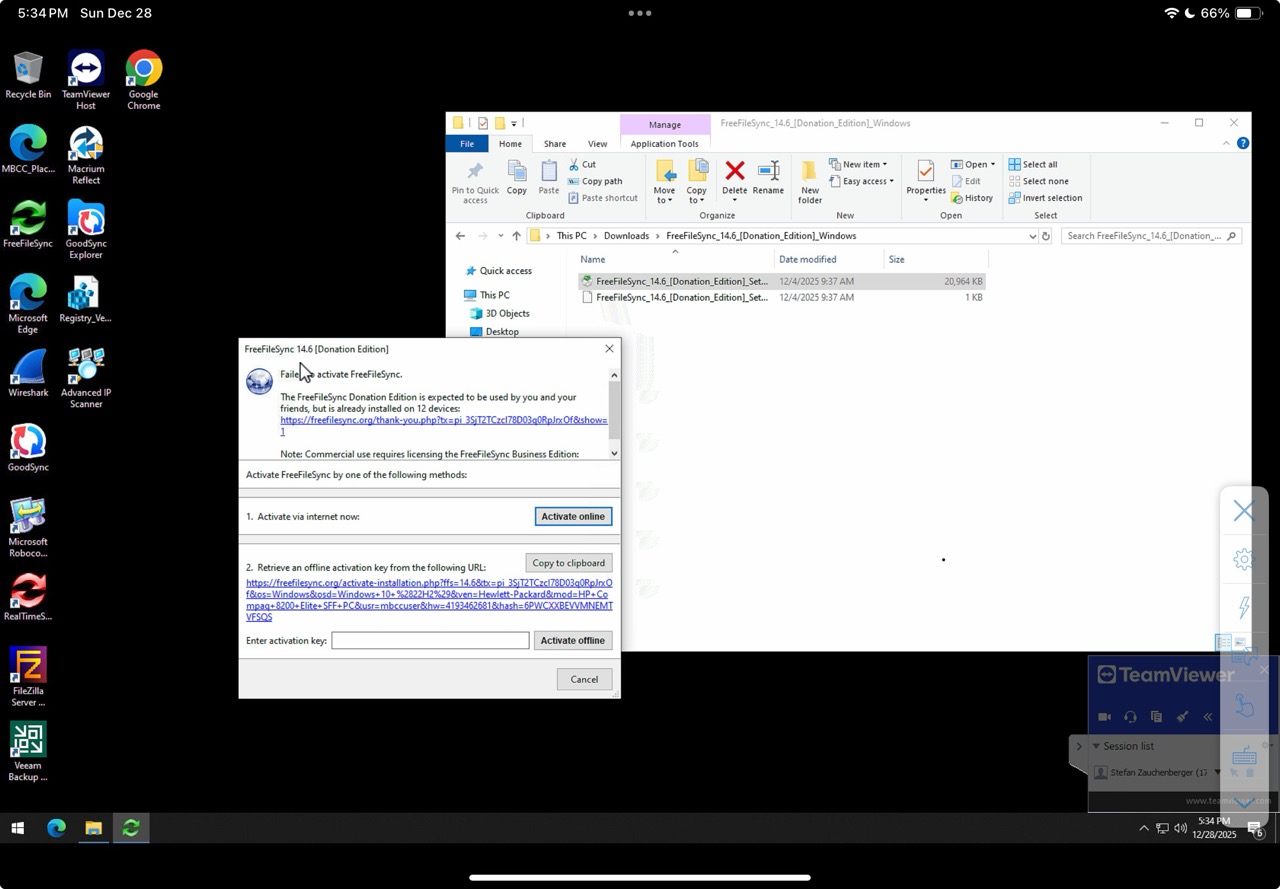Open GoodSync Explorer desktop icon
The image size is (1280, 889).
pyautogui.click(x=86, y=229)
